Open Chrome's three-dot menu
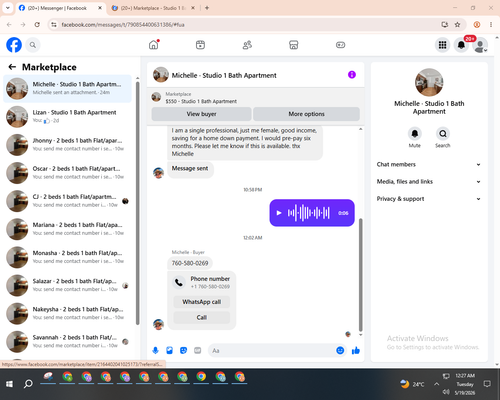500x400 pixels. click(491, 25)
